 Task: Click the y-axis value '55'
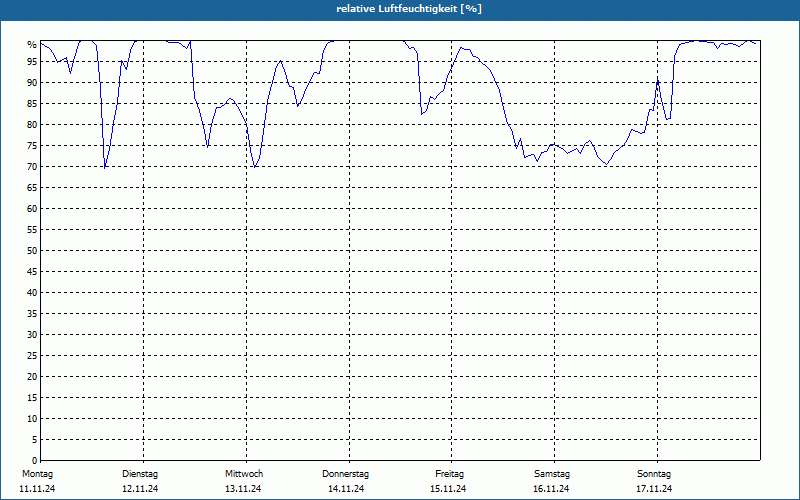(x=32, y=230)
